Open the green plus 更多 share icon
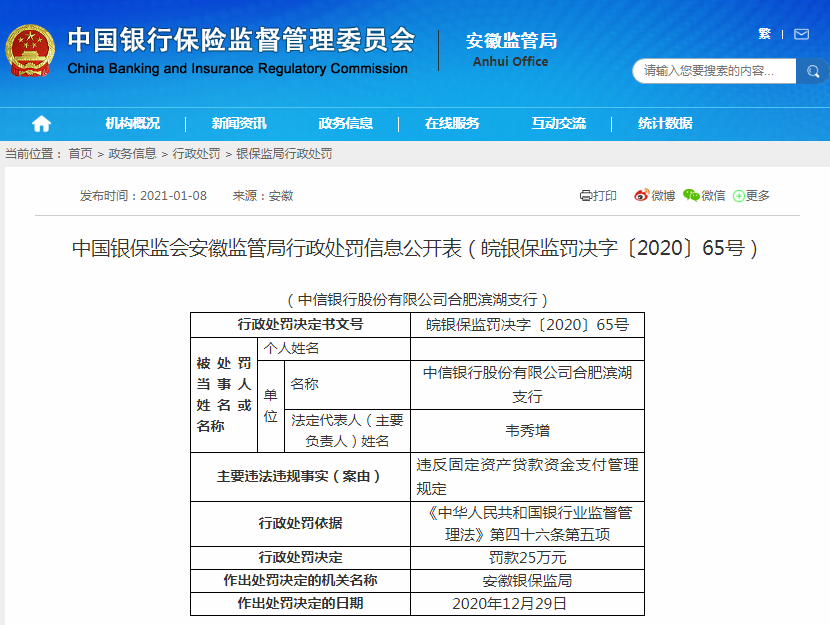 pos(738,196)
